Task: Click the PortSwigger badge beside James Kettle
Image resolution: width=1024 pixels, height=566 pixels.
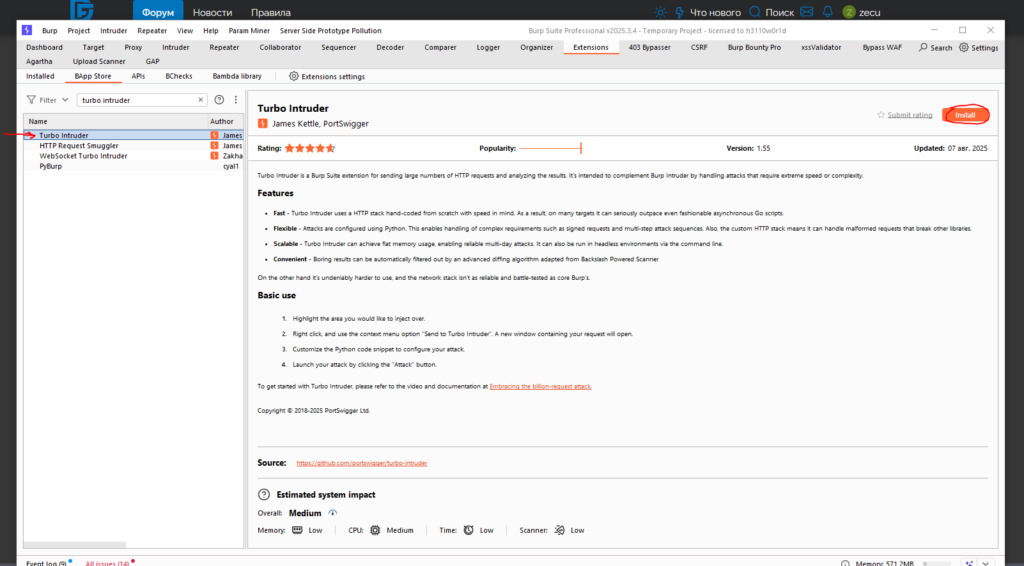Action: click(x=263, y=123)
